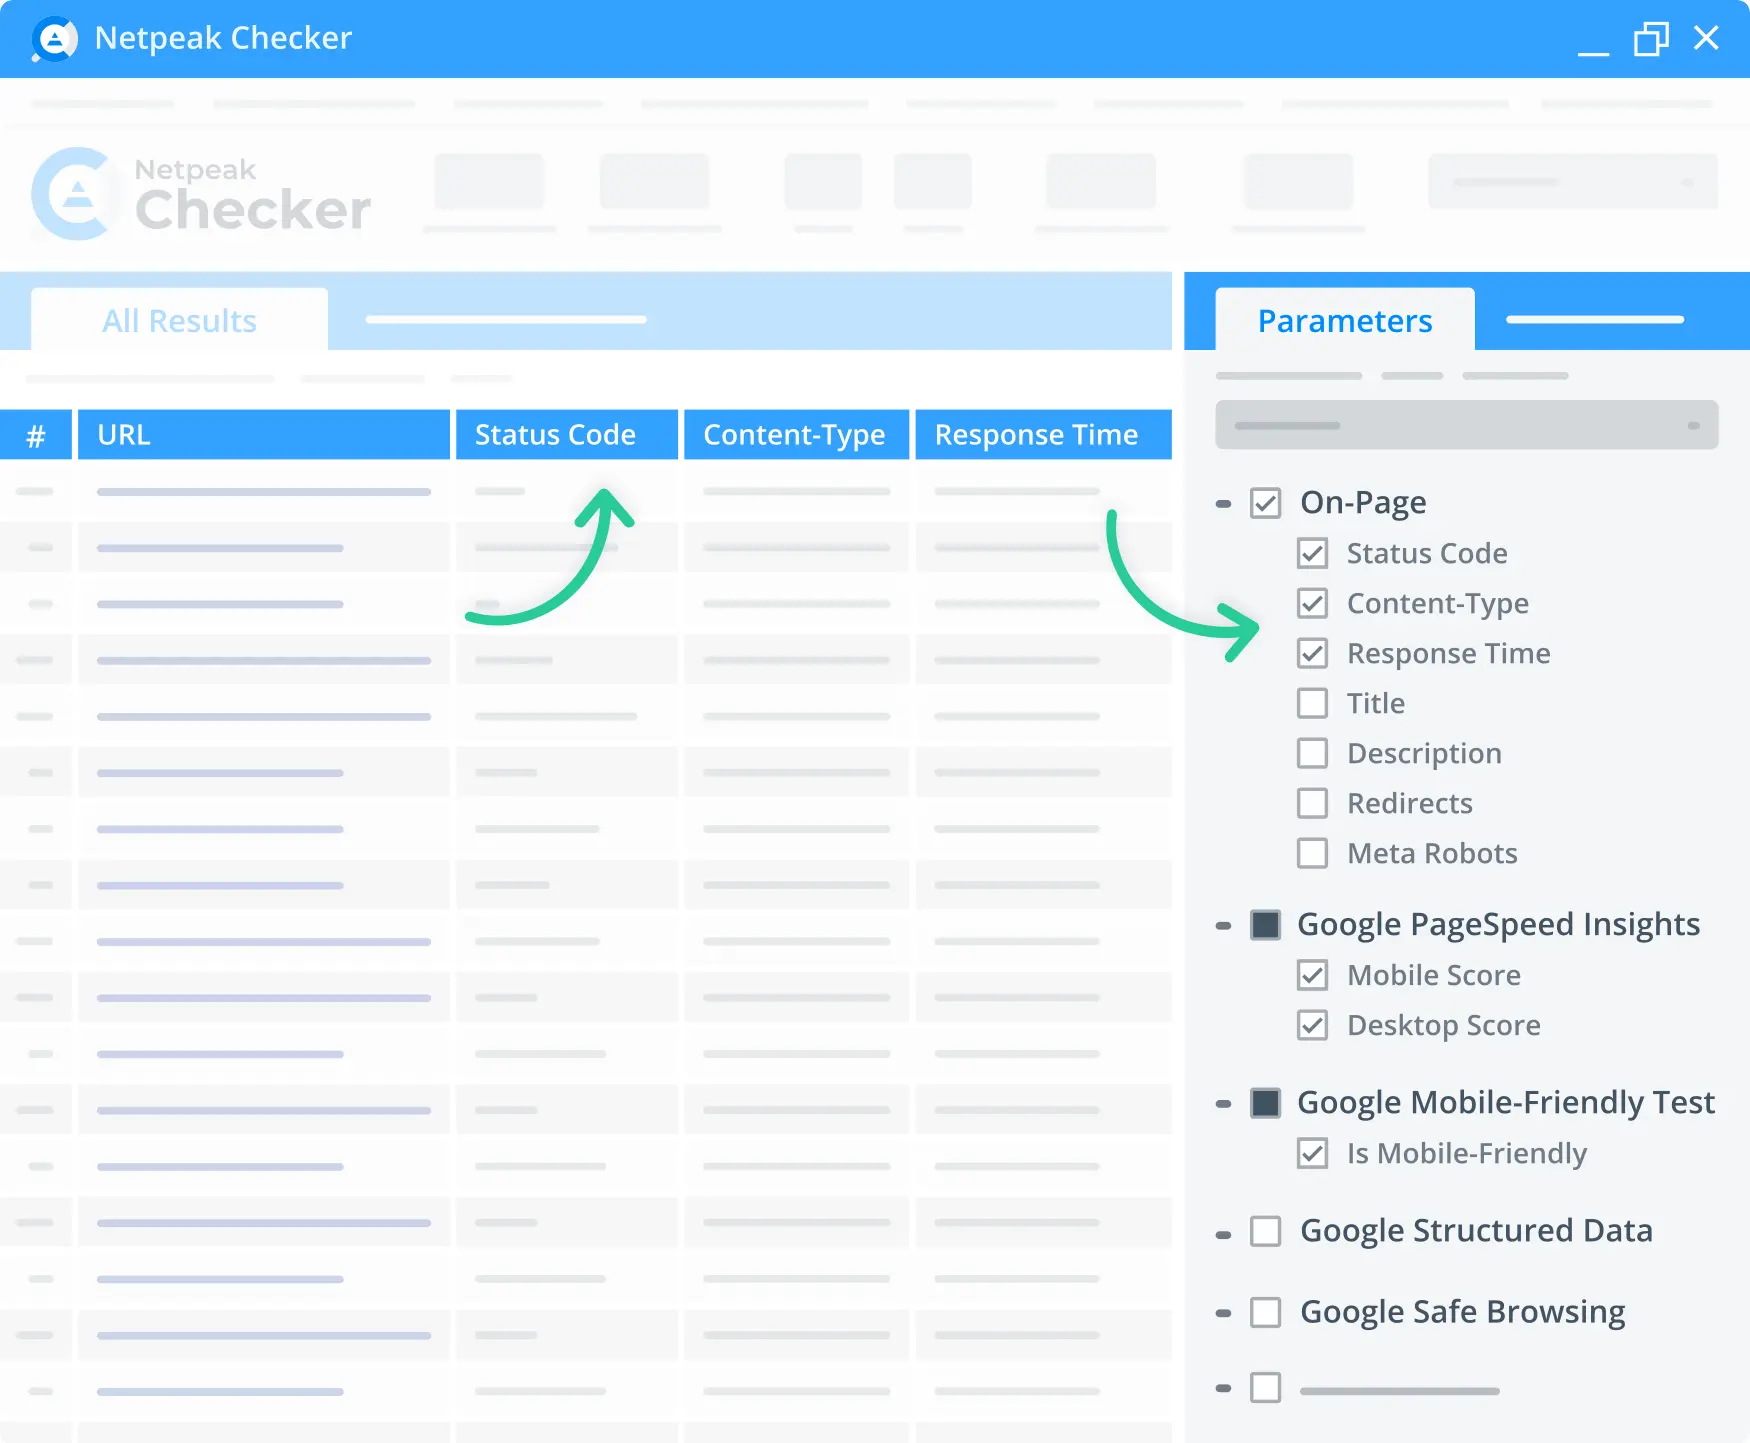Uncheck the Mobile Score parameter

(1312, 975)
